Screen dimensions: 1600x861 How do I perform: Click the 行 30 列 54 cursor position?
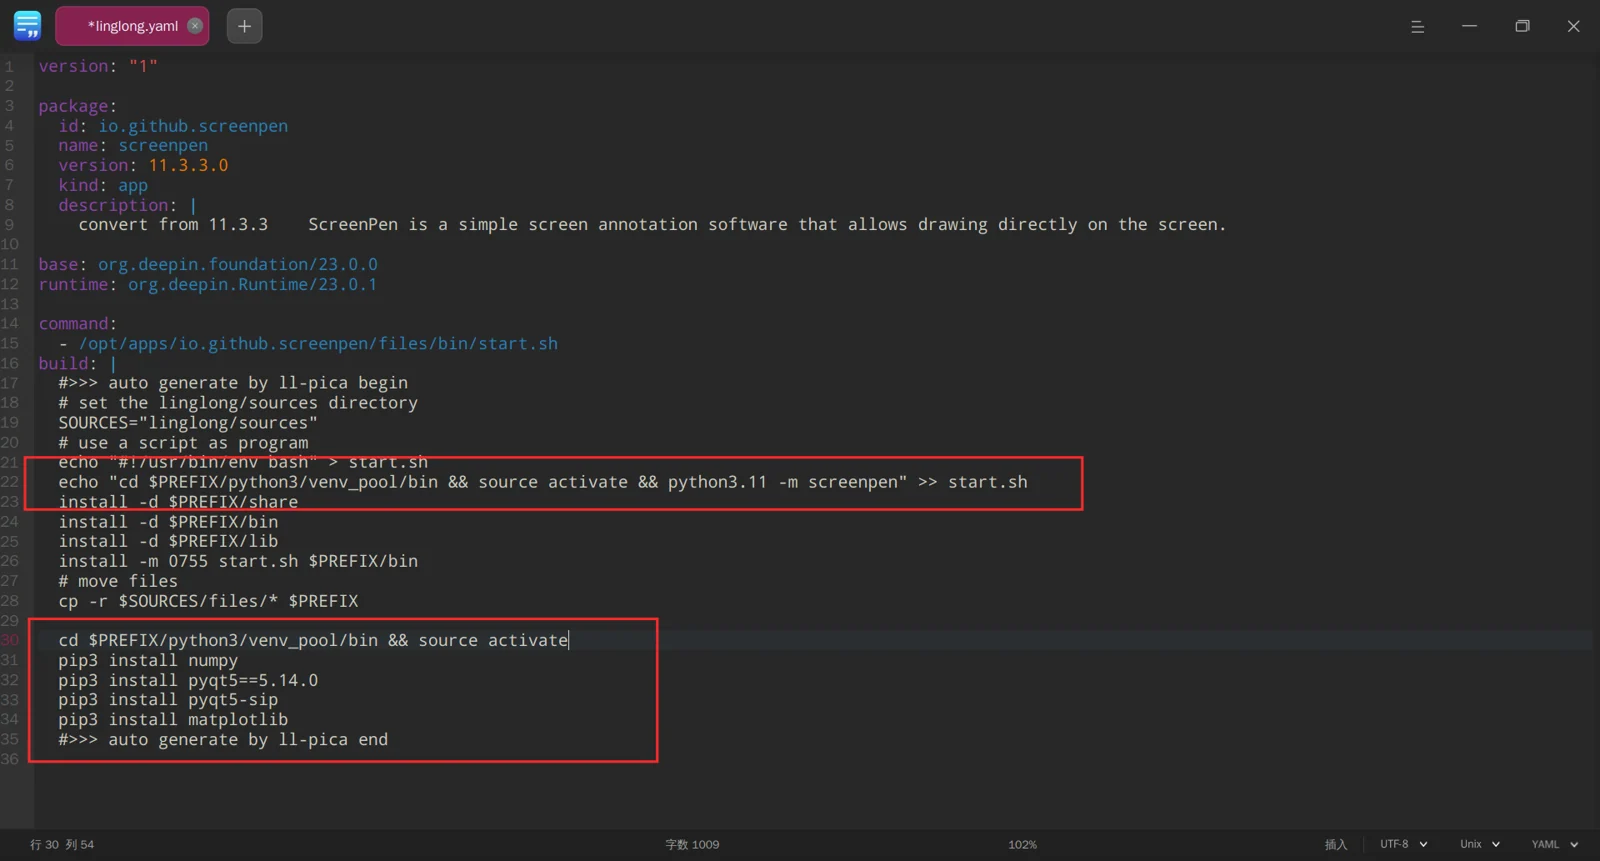[x=62, y=844]
